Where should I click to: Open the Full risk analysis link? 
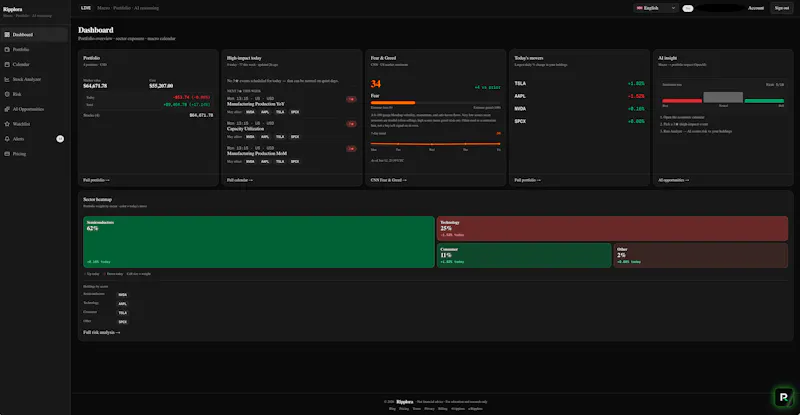102,332
